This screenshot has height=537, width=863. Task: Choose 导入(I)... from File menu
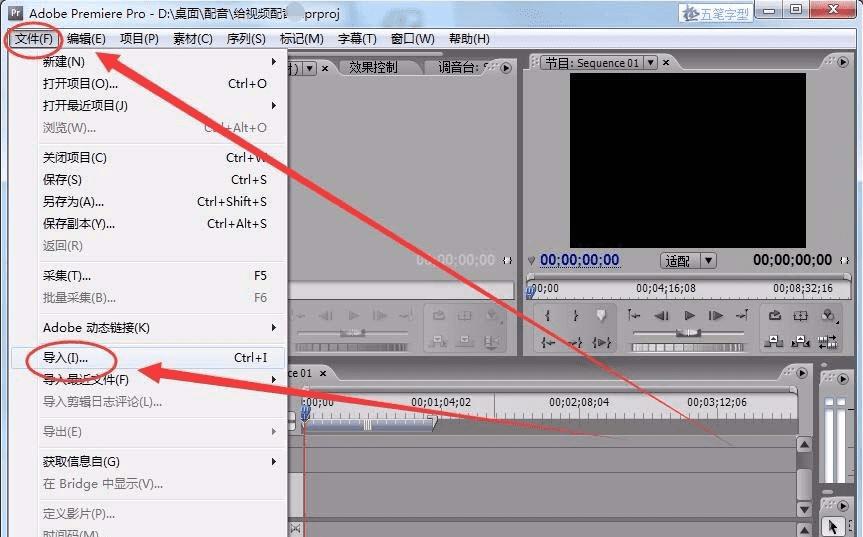149,358
